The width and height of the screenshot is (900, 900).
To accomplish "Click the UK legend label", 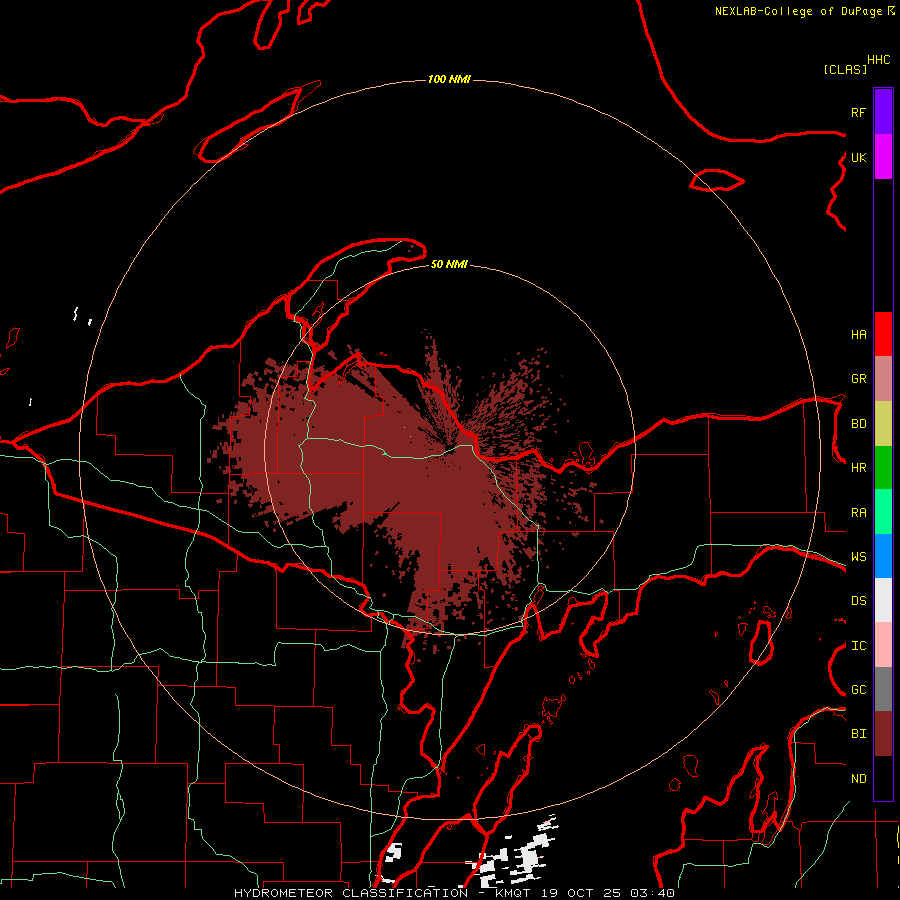I will [858, 157].
